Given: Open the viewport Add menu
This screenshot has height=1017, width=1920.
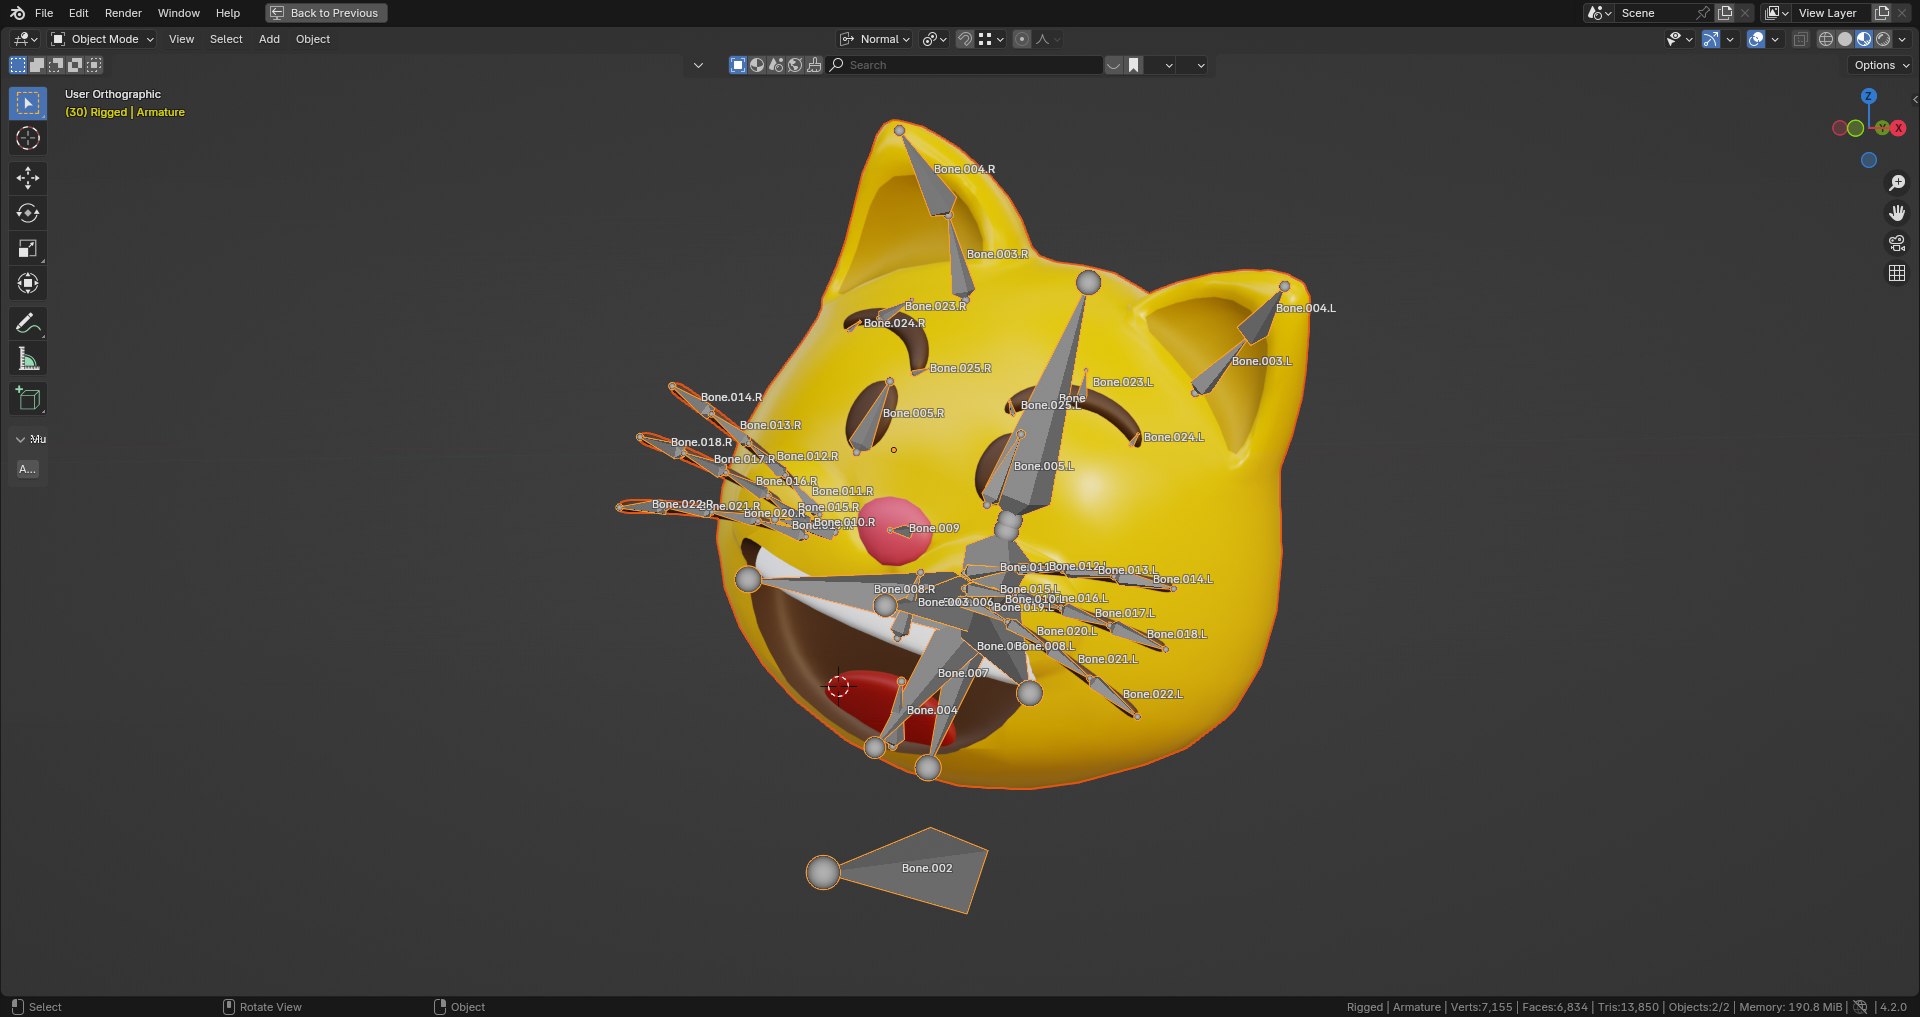Looking at the screenshot, I should [x=269, y=39].
